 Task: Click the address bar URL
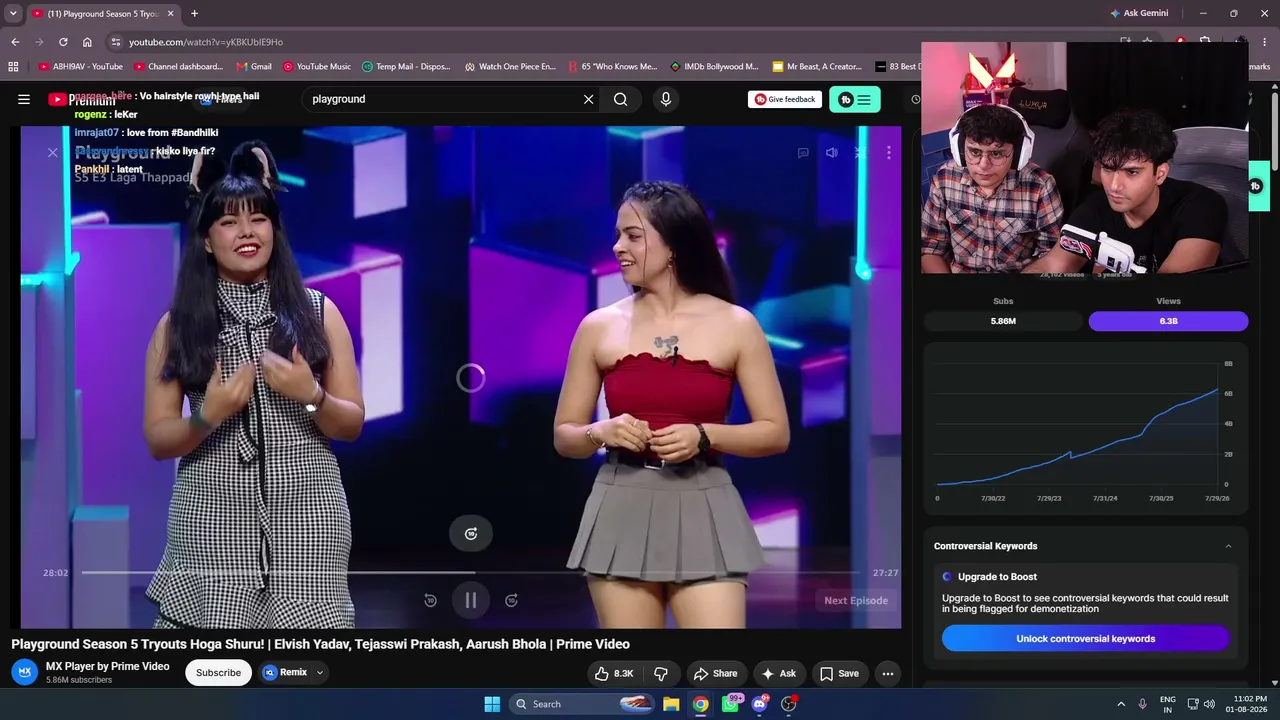tap(206, 42)
